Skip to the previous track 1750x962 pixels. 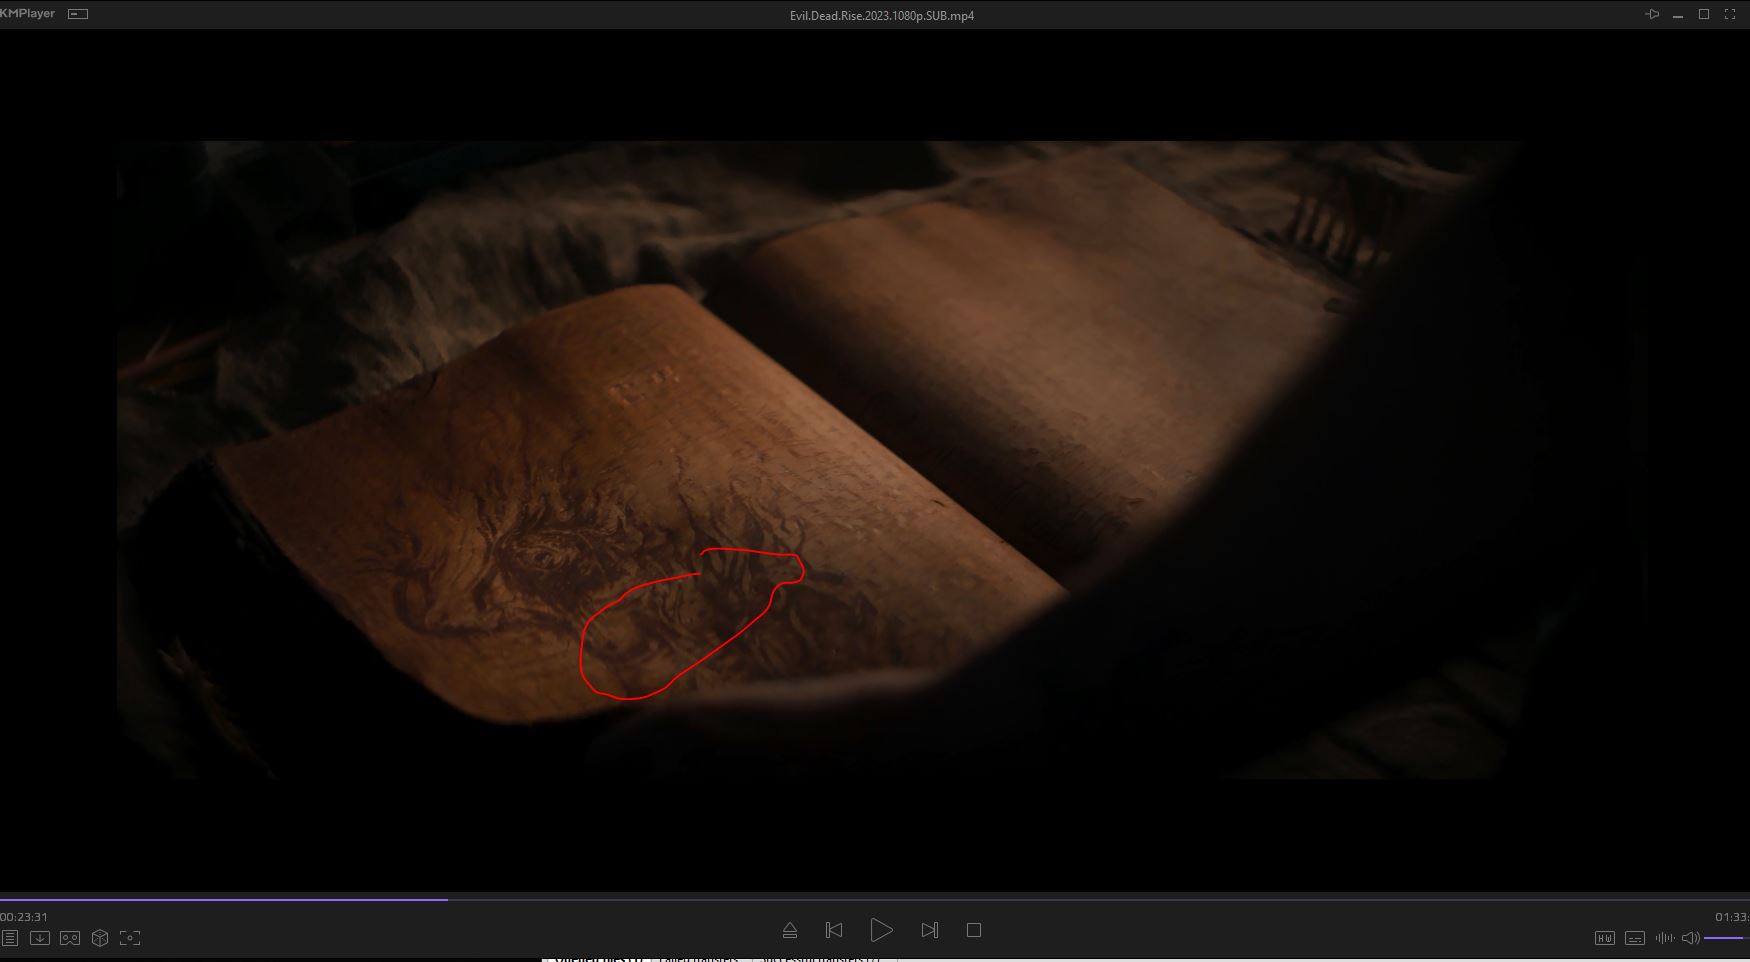(x=834, y=930)
